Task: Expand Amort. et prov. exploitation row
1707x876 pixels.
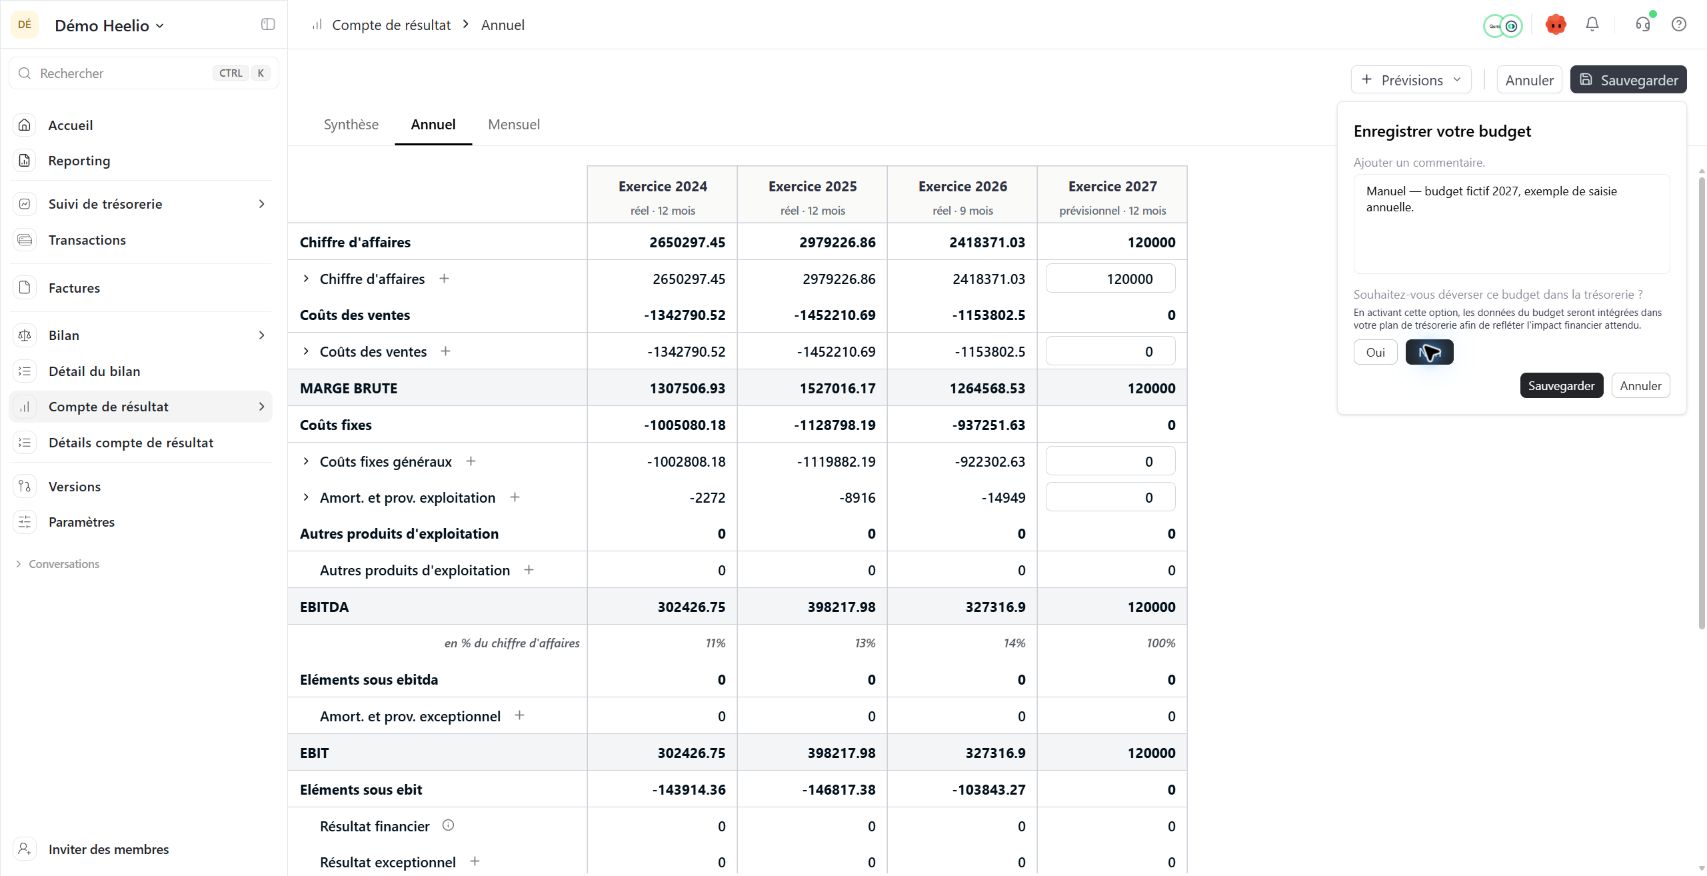Action: [x=306, y=497]
